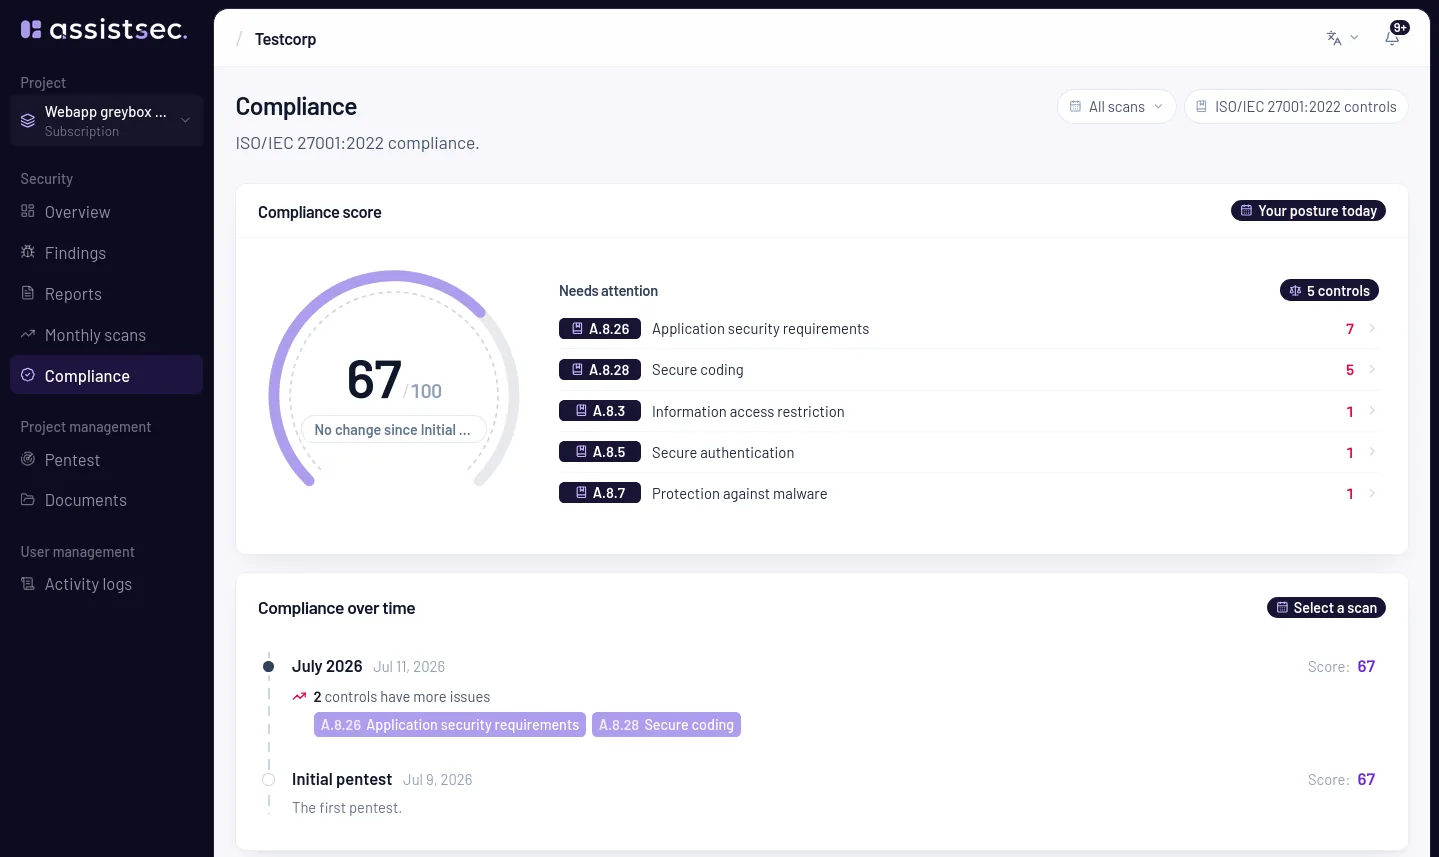1439x857 pixels.
Task: Select the July 2026 timeline marker
Action: coord(268,666)
